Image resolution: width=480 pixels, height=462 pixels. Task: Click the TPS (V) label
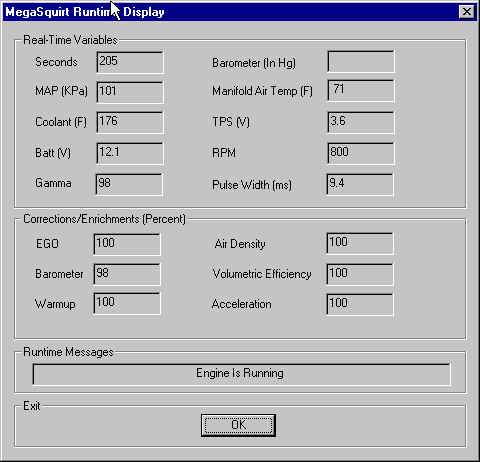pyautogui.click(x=231, y=122)
